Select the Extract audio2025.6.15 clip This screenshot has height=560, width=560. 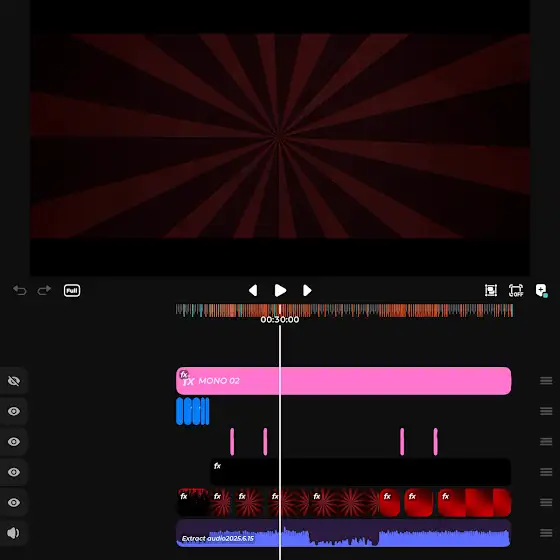[344, 533]
